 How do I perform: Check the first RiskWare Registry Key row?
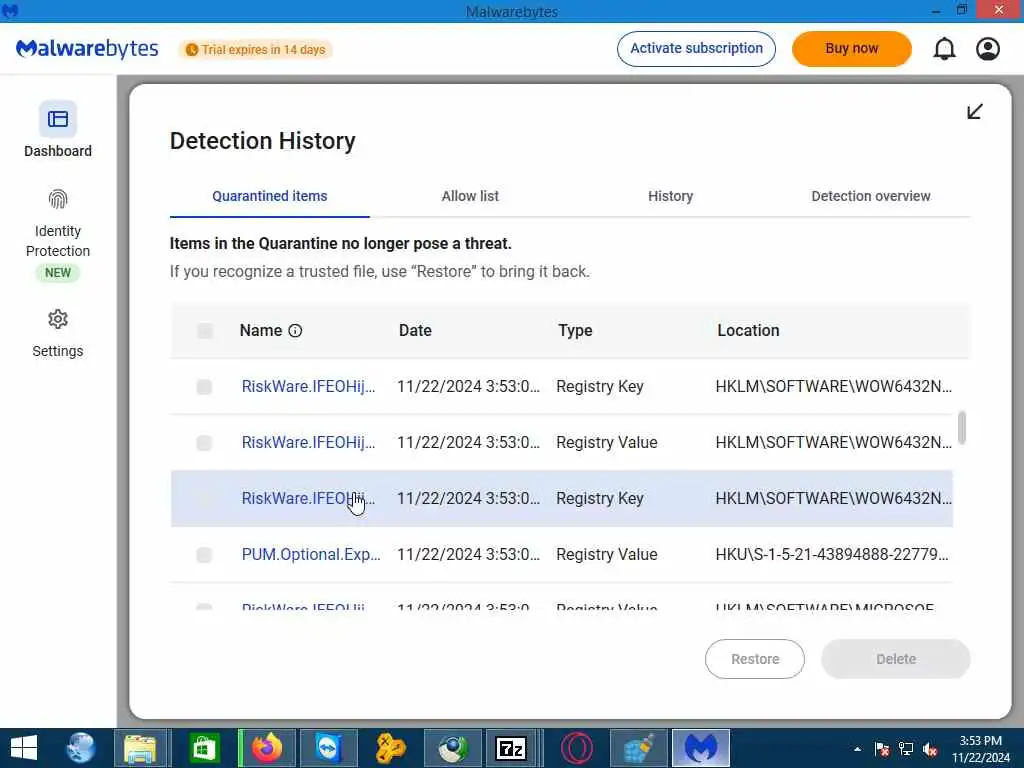(204, 387)
